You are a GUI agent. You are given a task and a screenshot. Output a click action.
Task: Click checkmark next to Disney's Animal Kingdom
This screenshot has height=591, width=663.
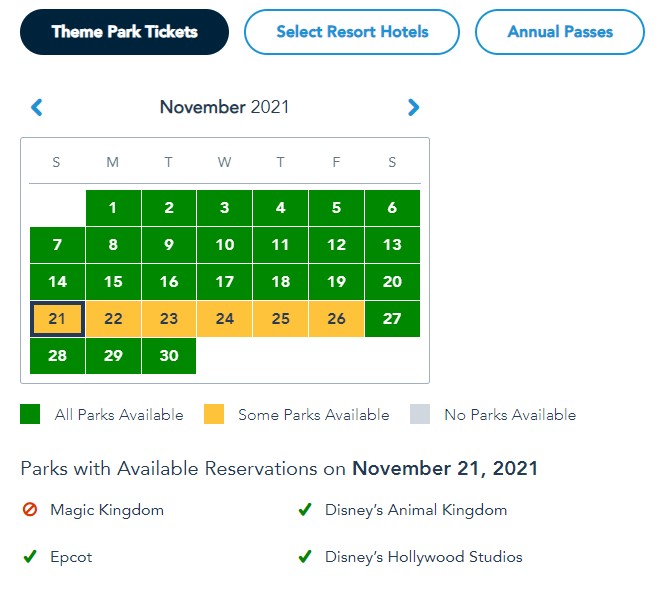pos(305,510)
